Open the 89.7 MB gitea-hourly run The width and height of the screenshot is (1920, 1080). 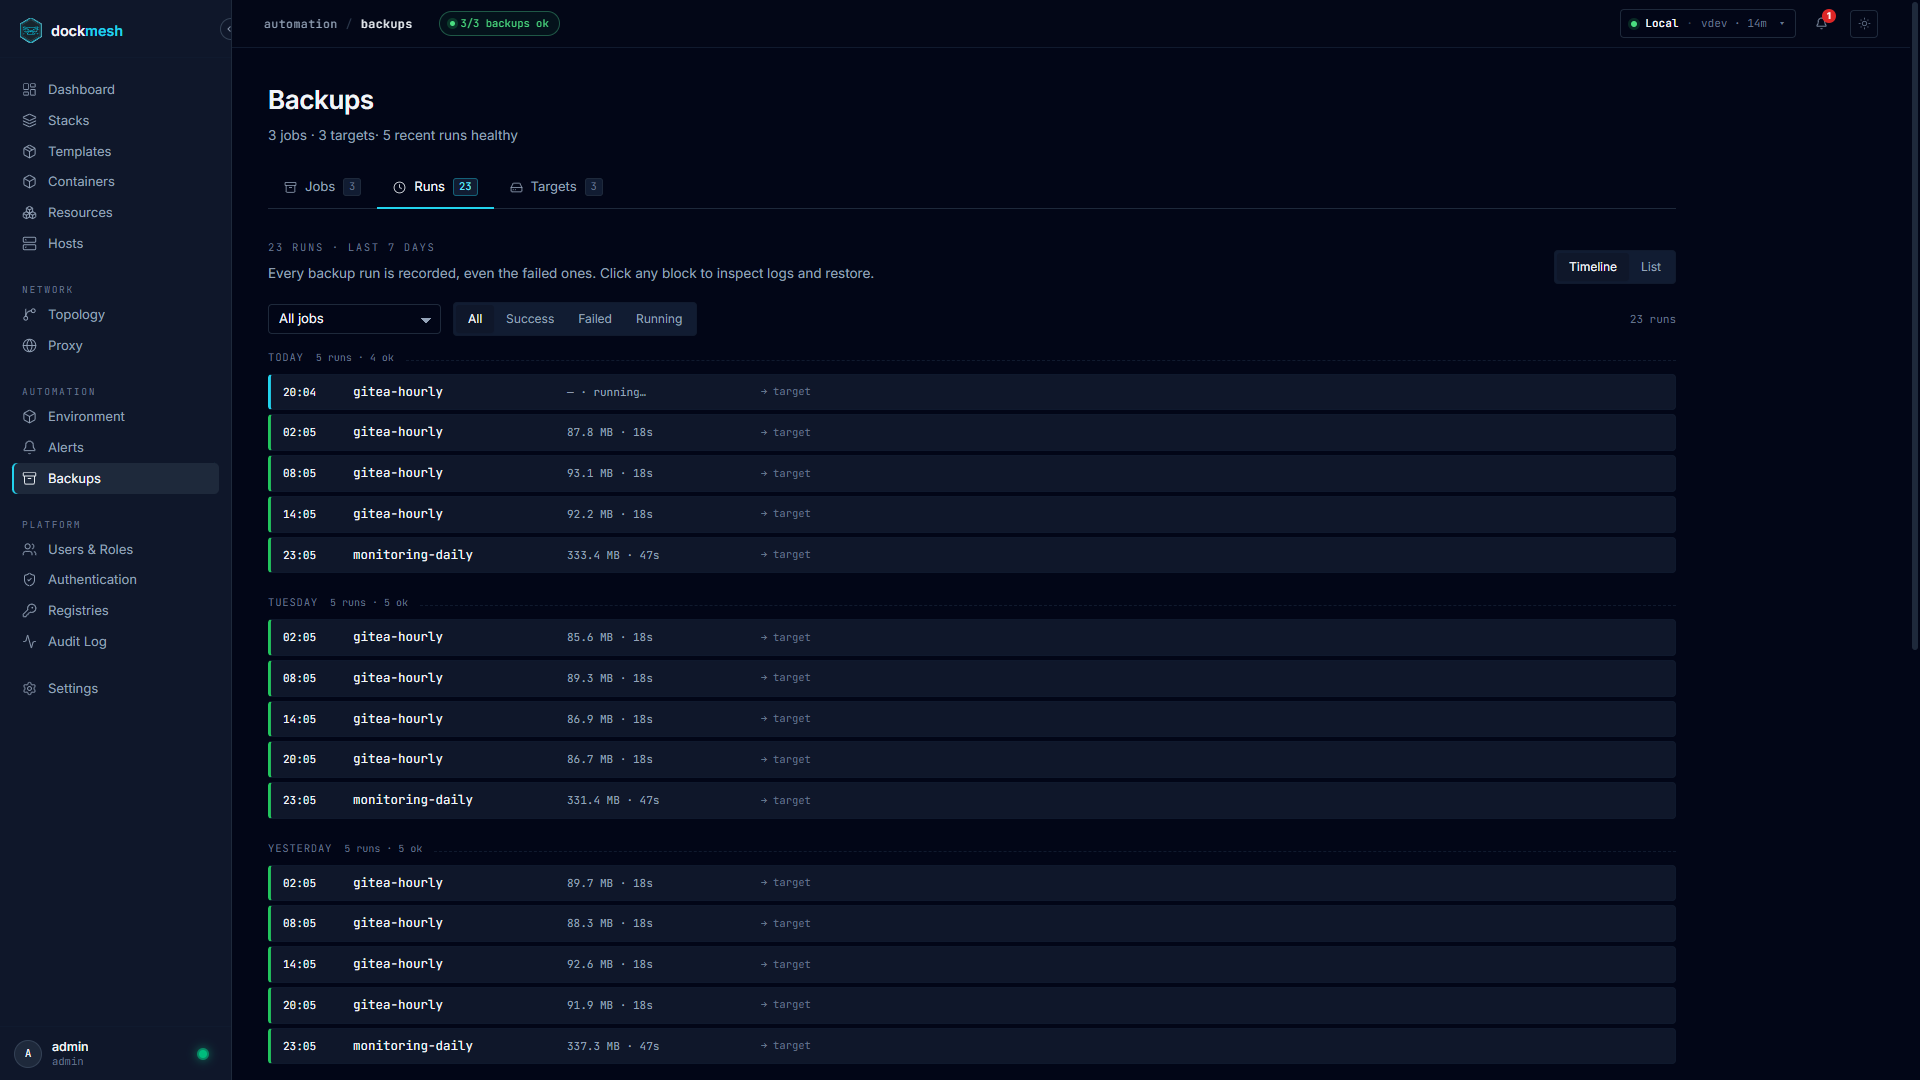tap(972, 883)
